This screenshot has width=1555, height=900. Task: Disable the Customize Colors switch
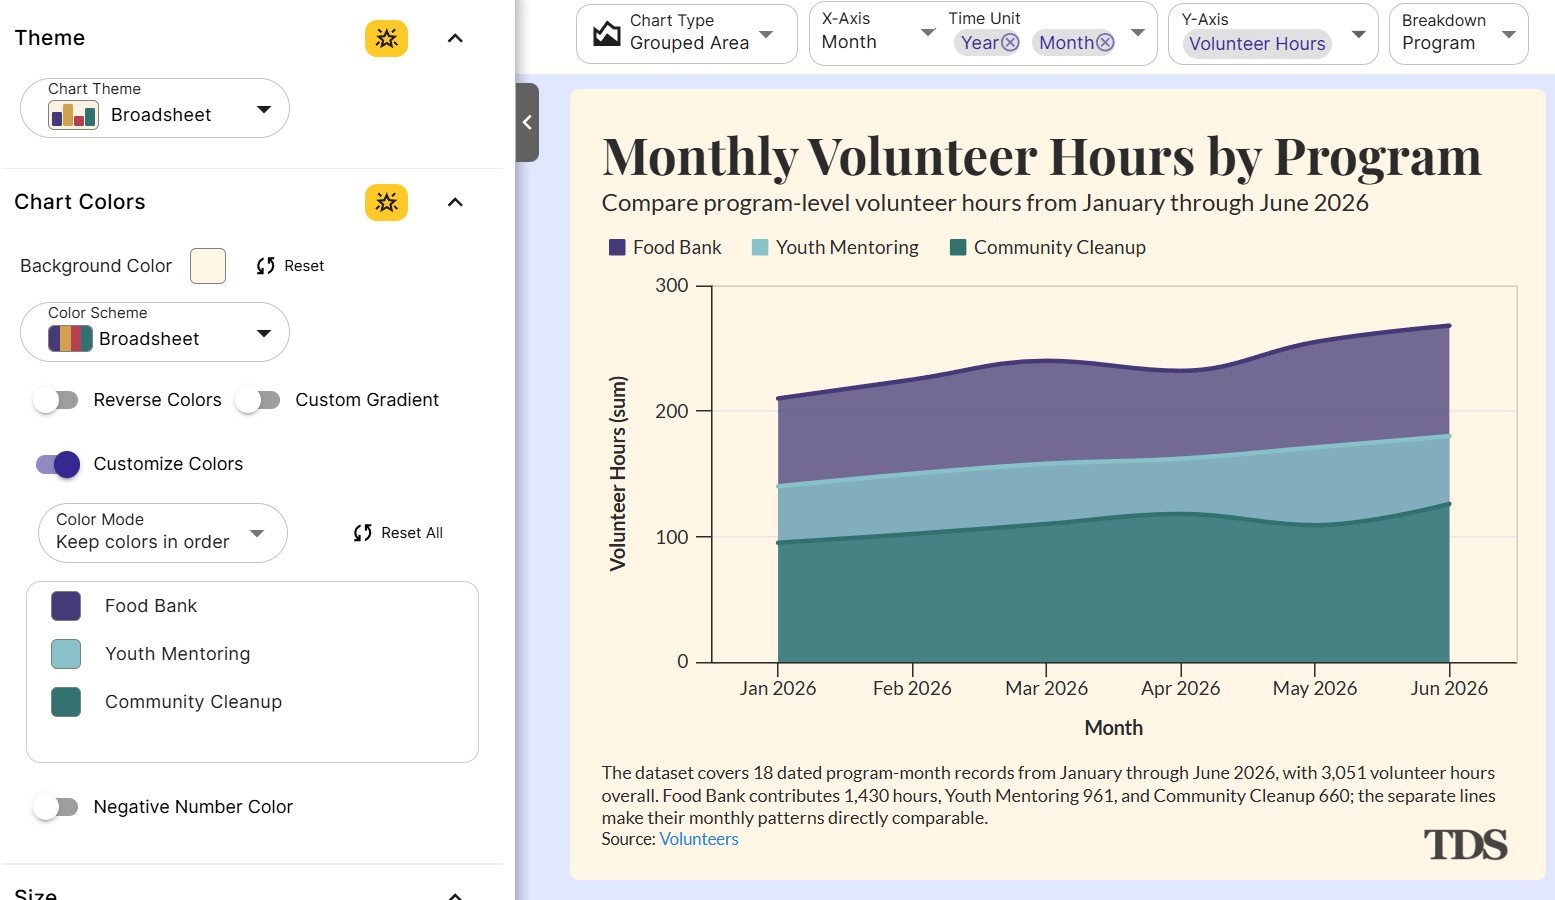pyautogui.click(x=57, y=464)
